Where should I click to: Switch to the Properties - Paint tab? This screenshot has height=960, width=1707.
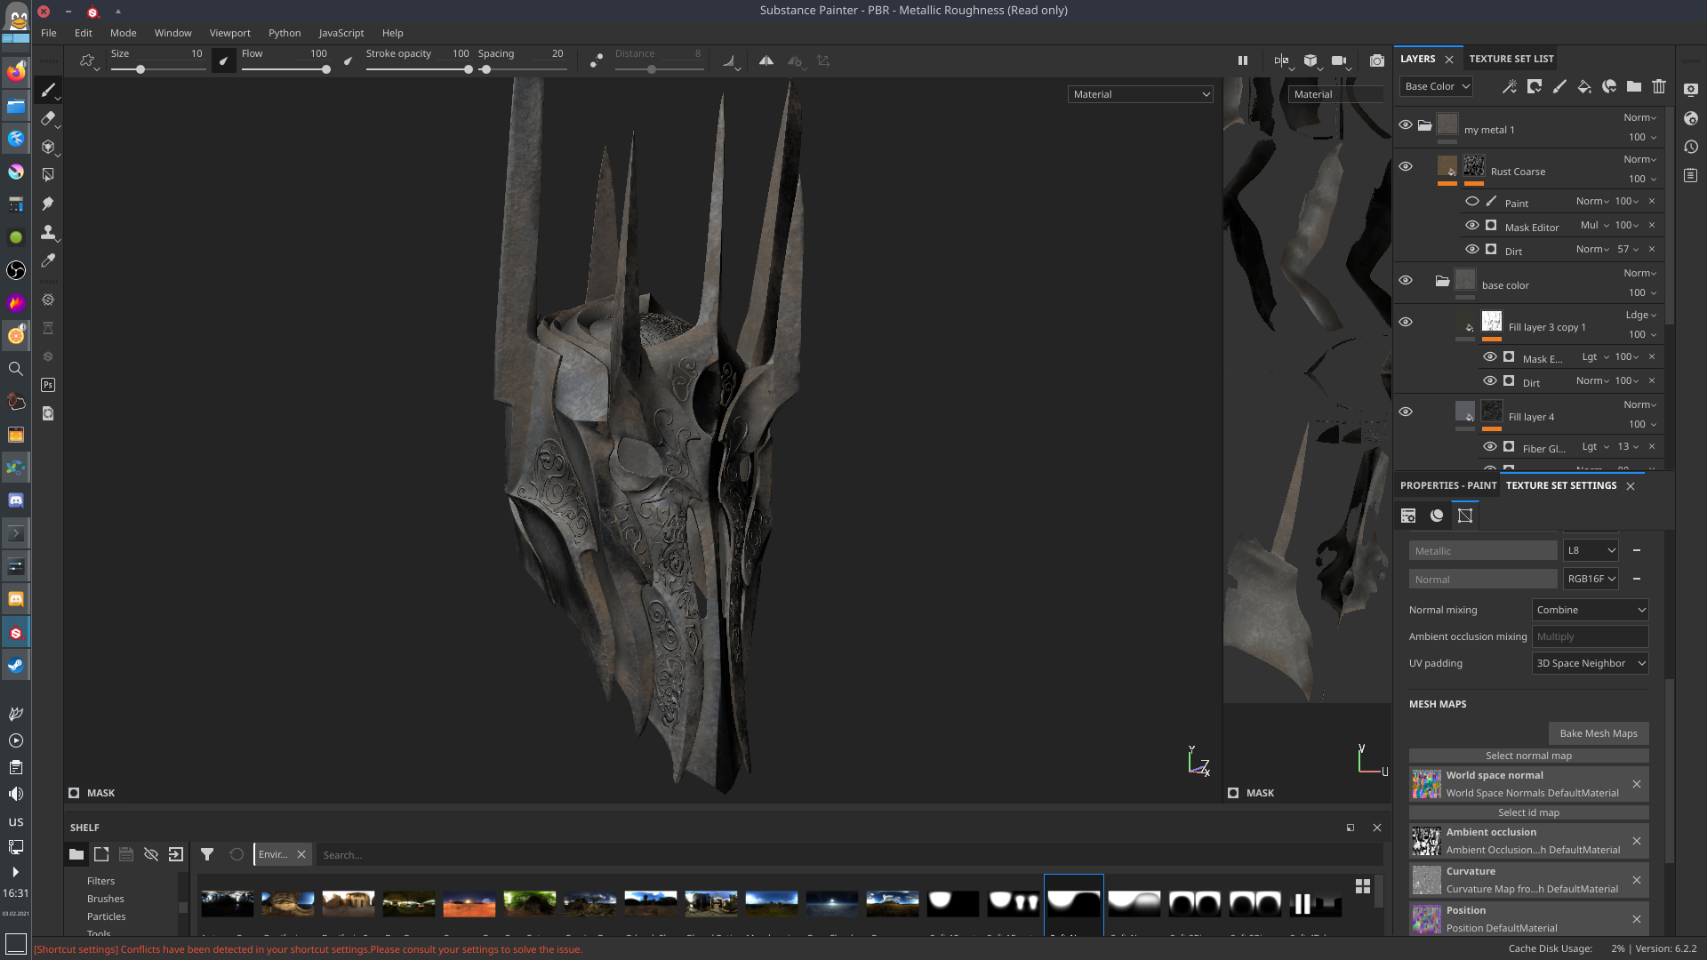point(1448,486)
